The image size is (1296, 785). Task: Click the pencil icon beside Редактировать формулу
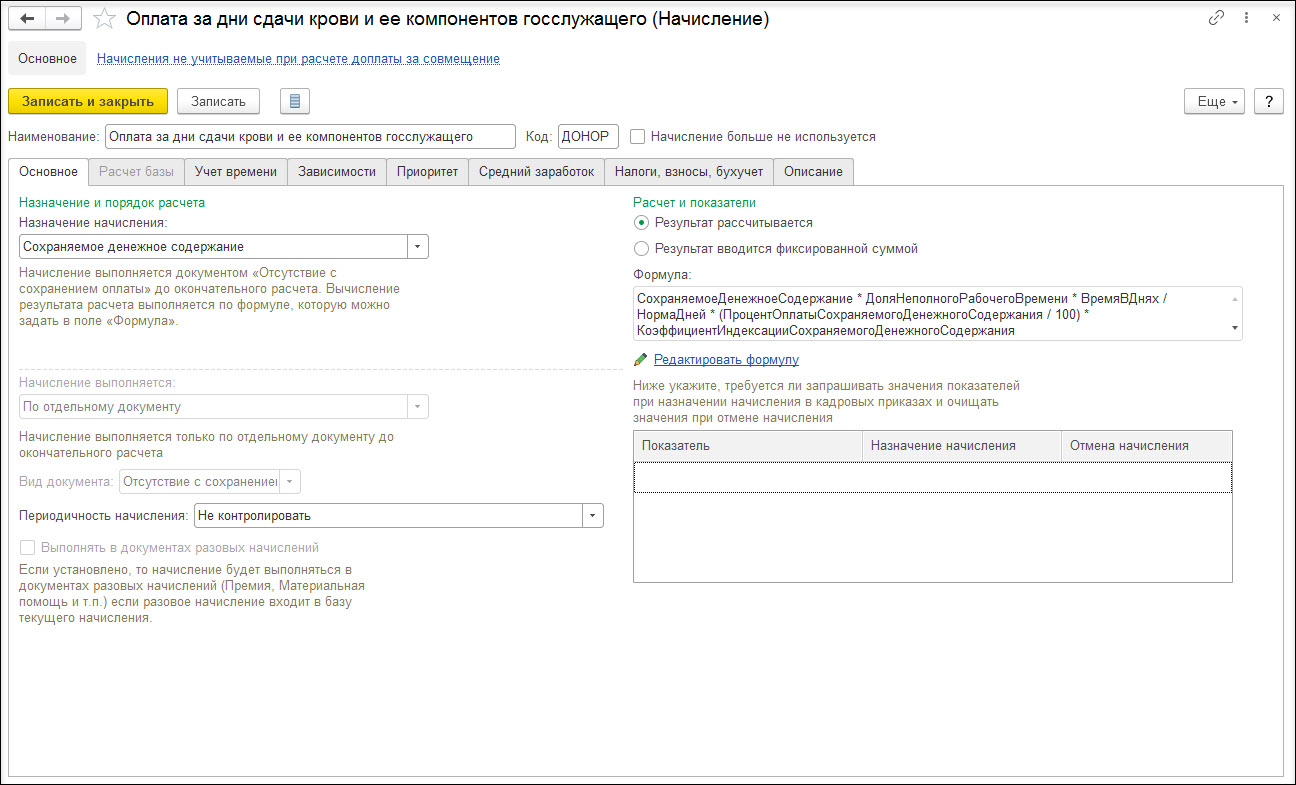click(x=640, y=359)
